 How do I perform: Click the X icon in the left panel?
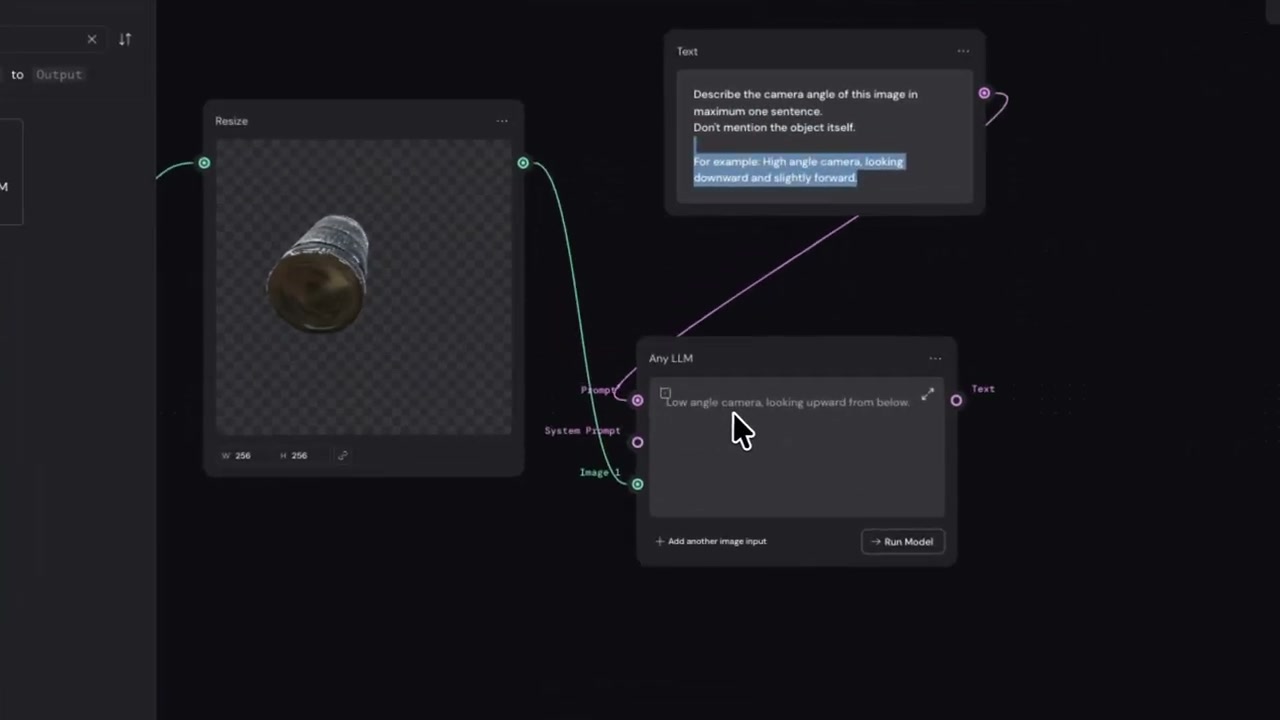pos(92,39)
